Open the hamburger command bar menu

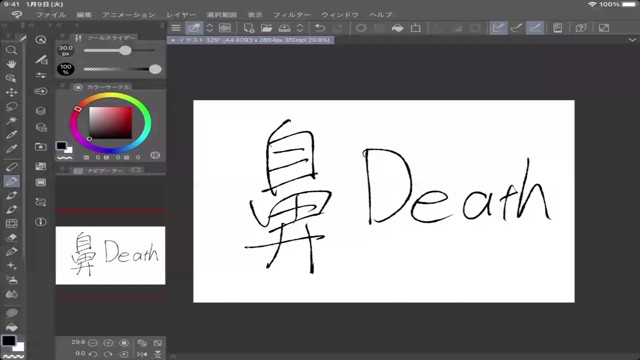pos(176,28)
